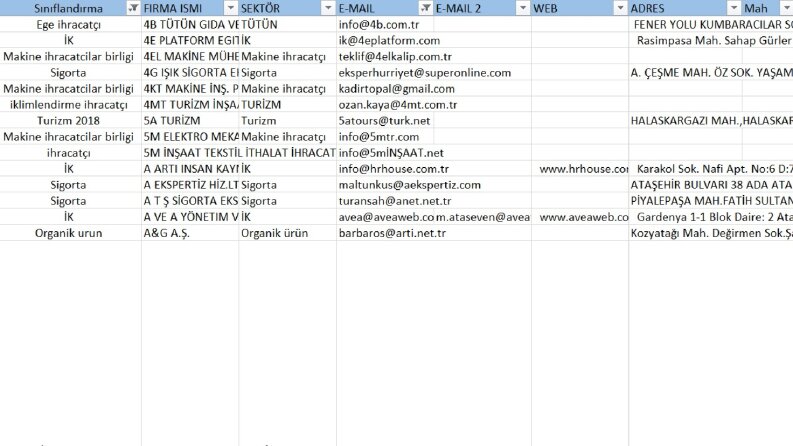Select the email 'kadirtopal@gmail.com'
793x446 pixels.
[396, 89]
